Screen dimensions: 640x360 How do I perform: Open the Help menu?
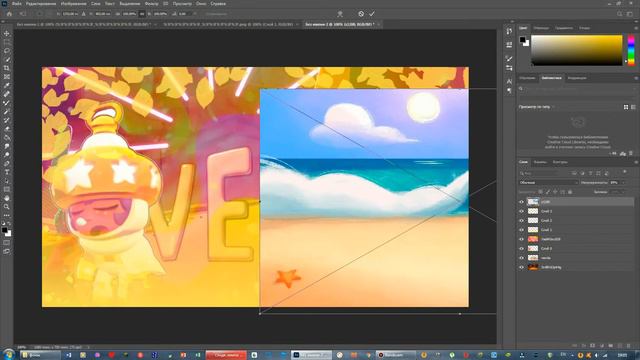(x=218, y=3)
